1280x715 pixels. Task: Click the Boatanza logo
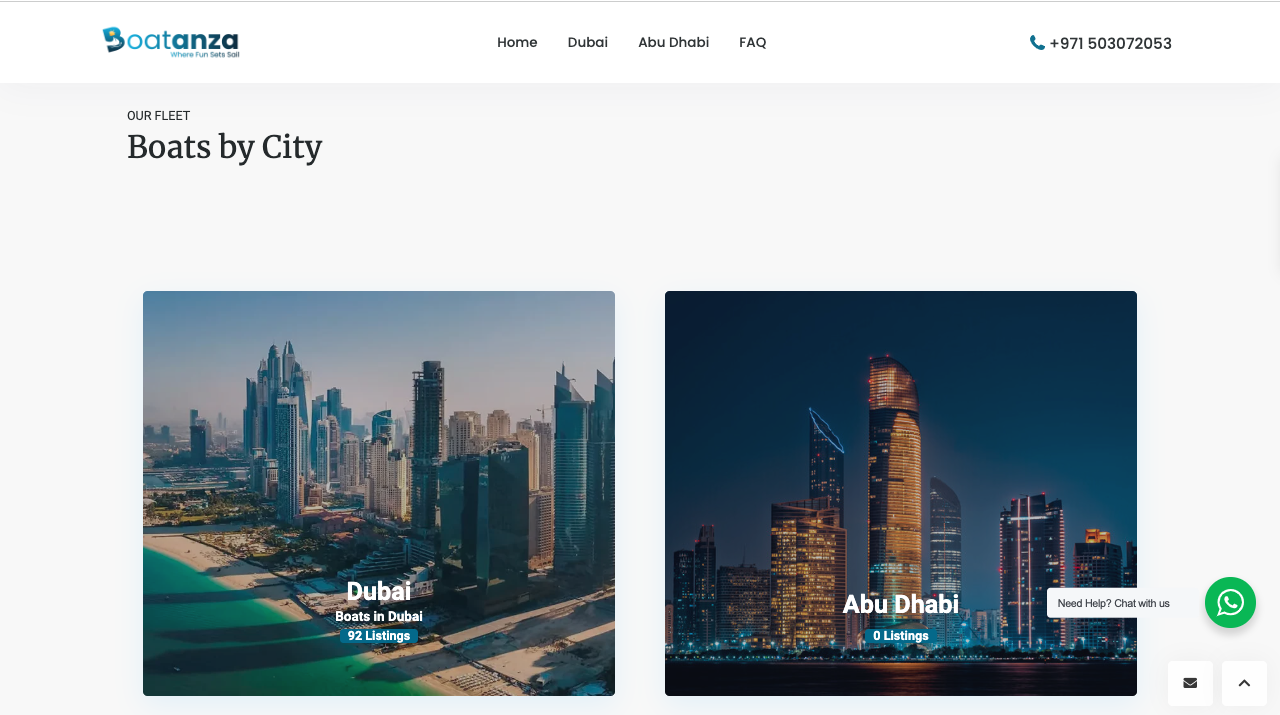[171, 42]
